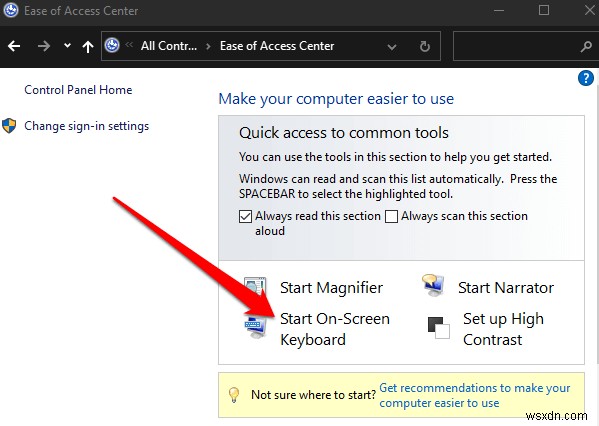The height and width of the screenshot is (426, 599).
Task: Click the Ease of Access address bar icon
Action: [112, 45]
